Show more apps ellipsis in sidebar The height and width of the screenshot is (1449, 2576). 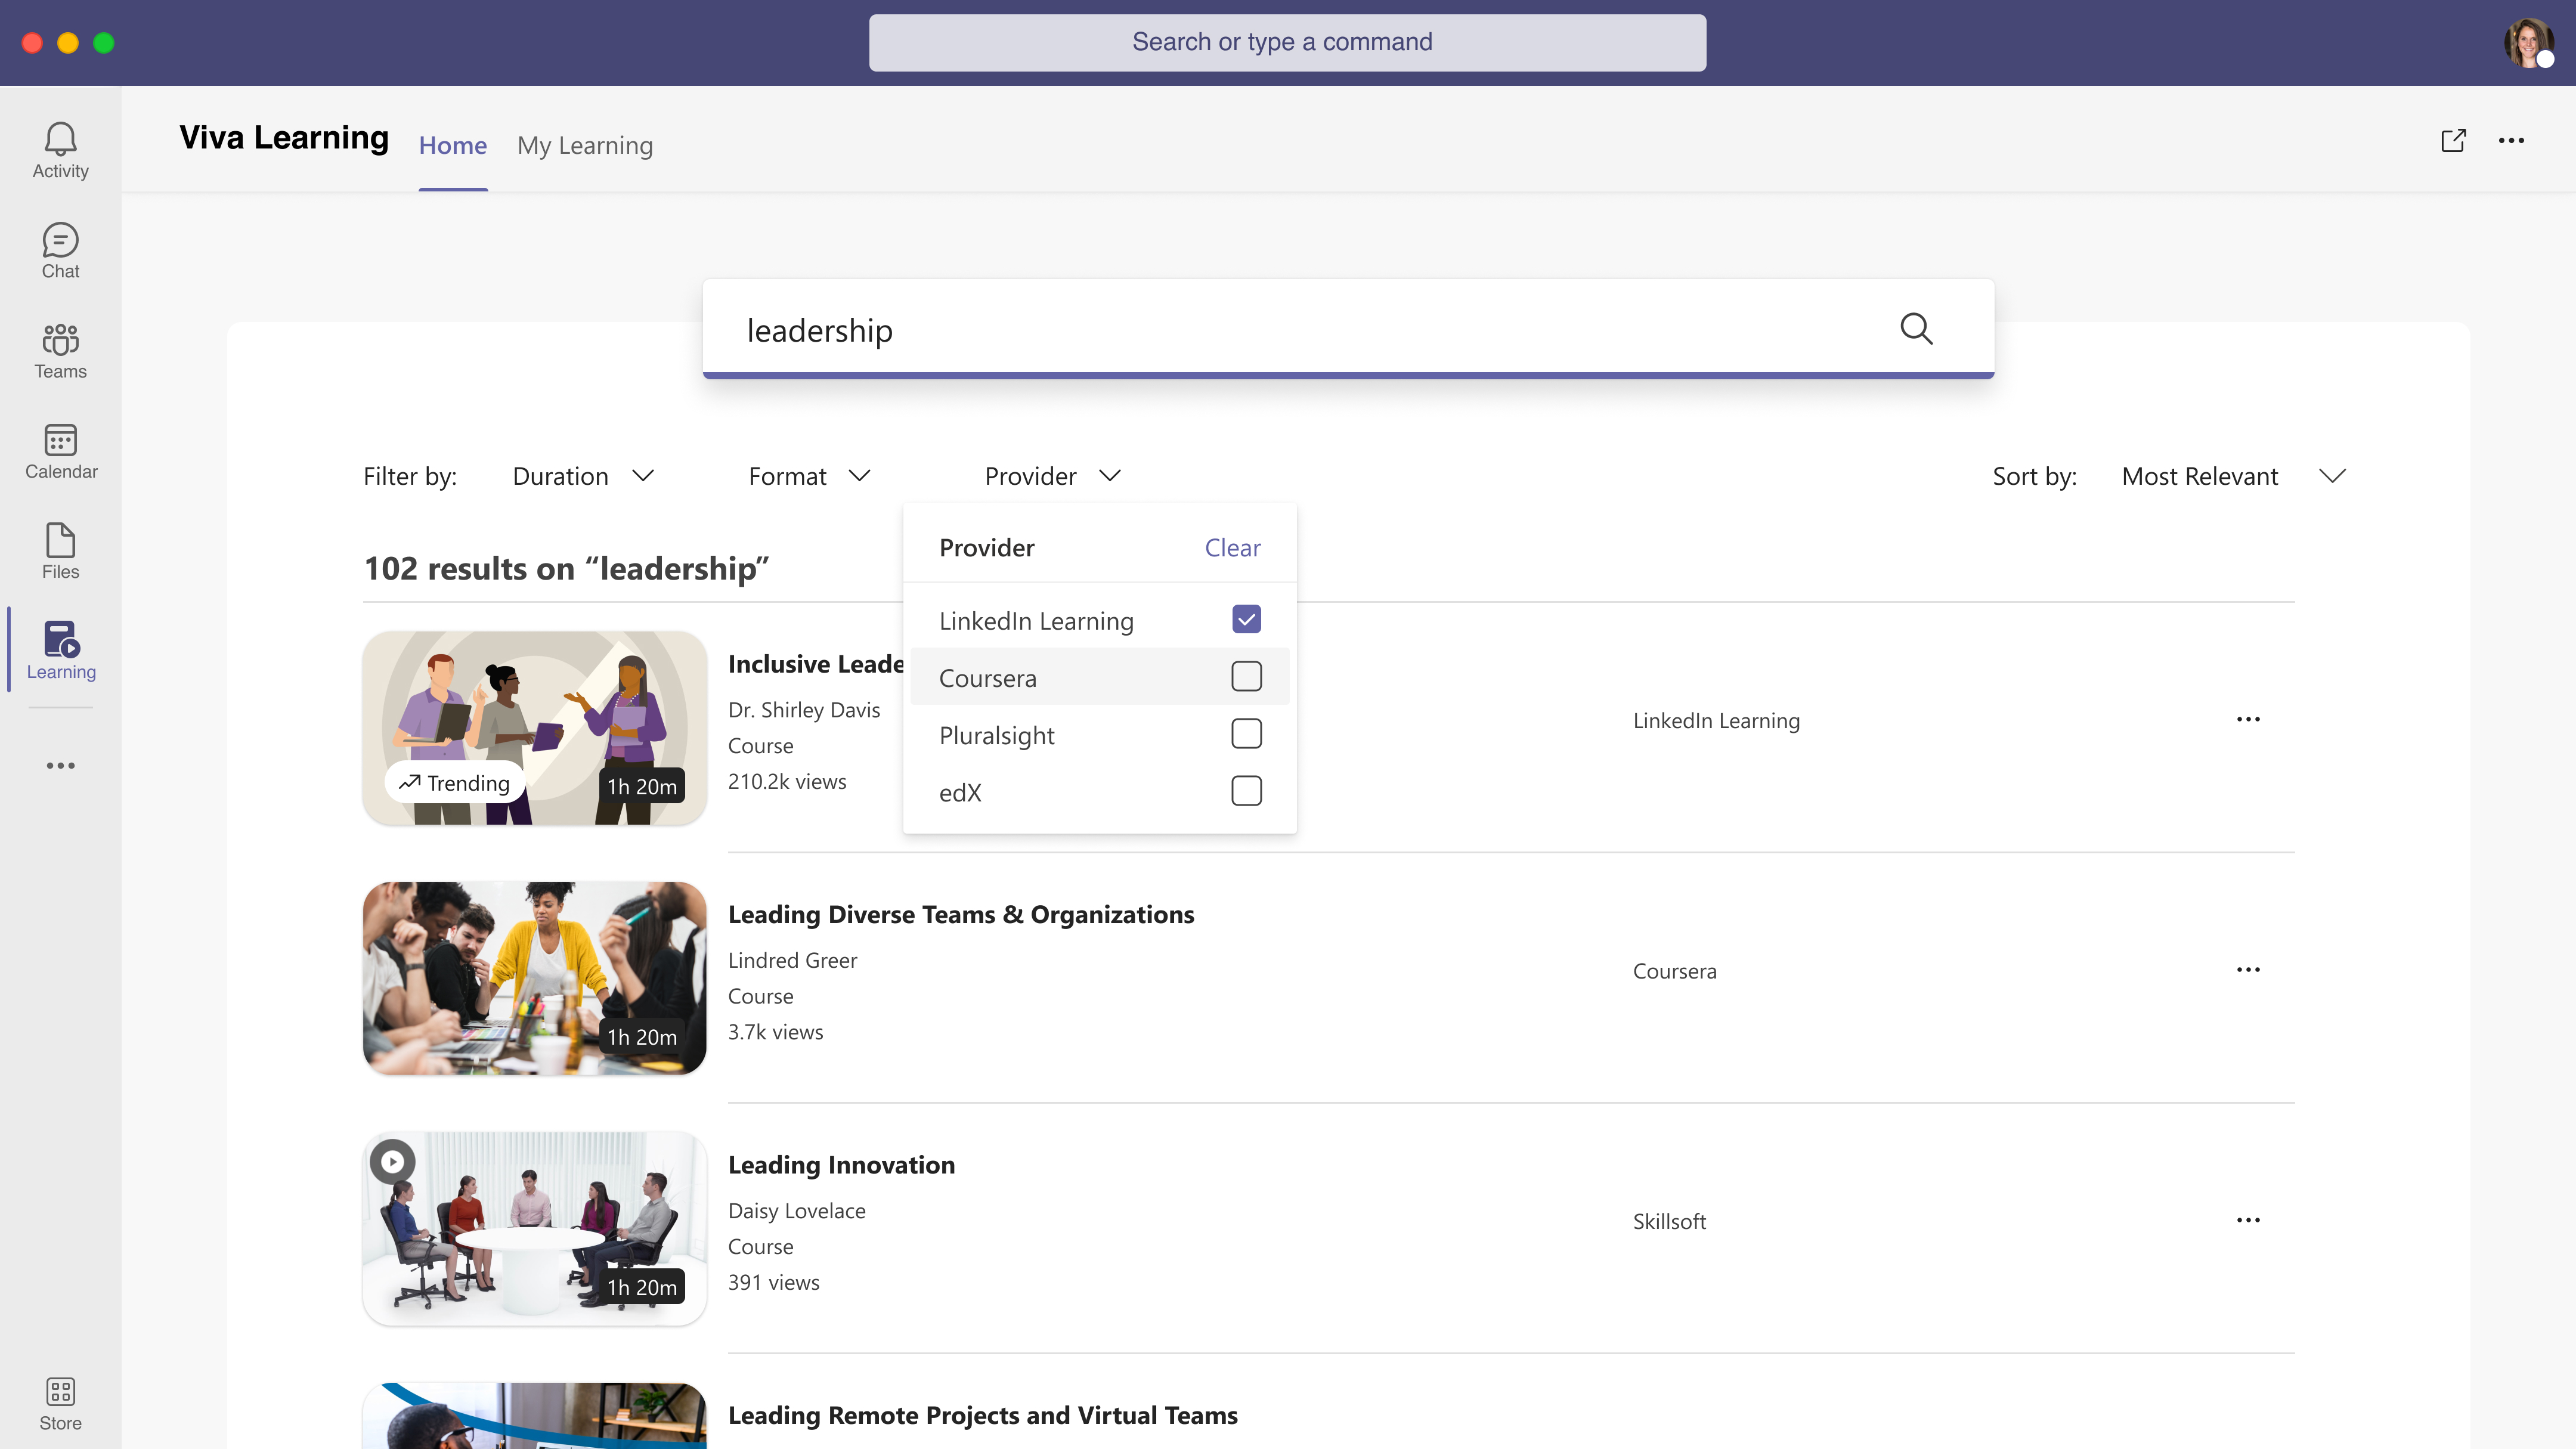click(60, 766)
